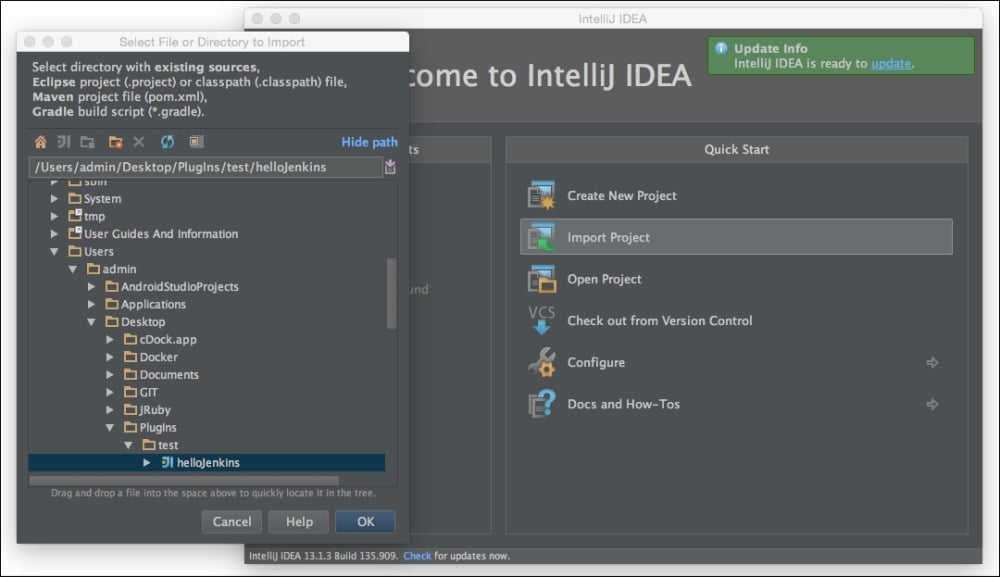Screen dimensions: 1000x577
Task: Click the module directory toolbar icon
Action: coord(87,142)
